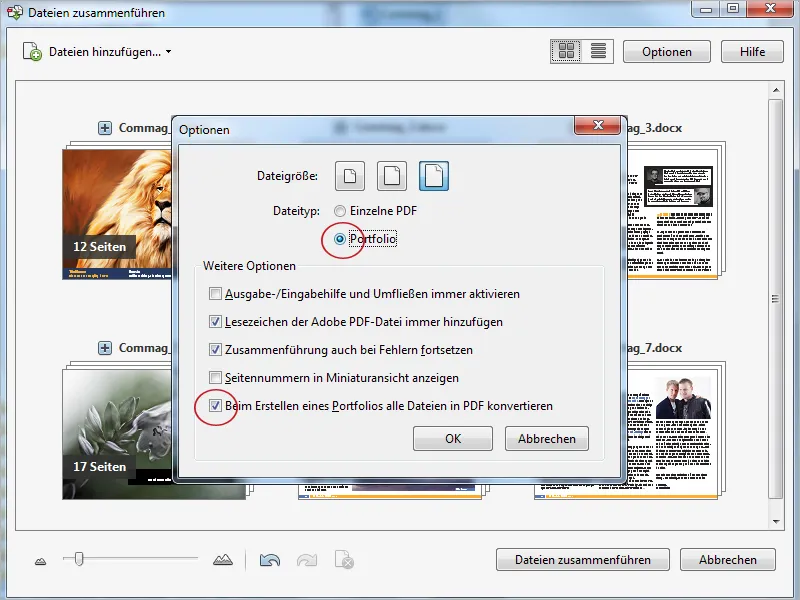Uncheck Lesezeichen der Adobe PDF-Datei hinzufügen
Screen dimensions: 800x600
[215, 322]
